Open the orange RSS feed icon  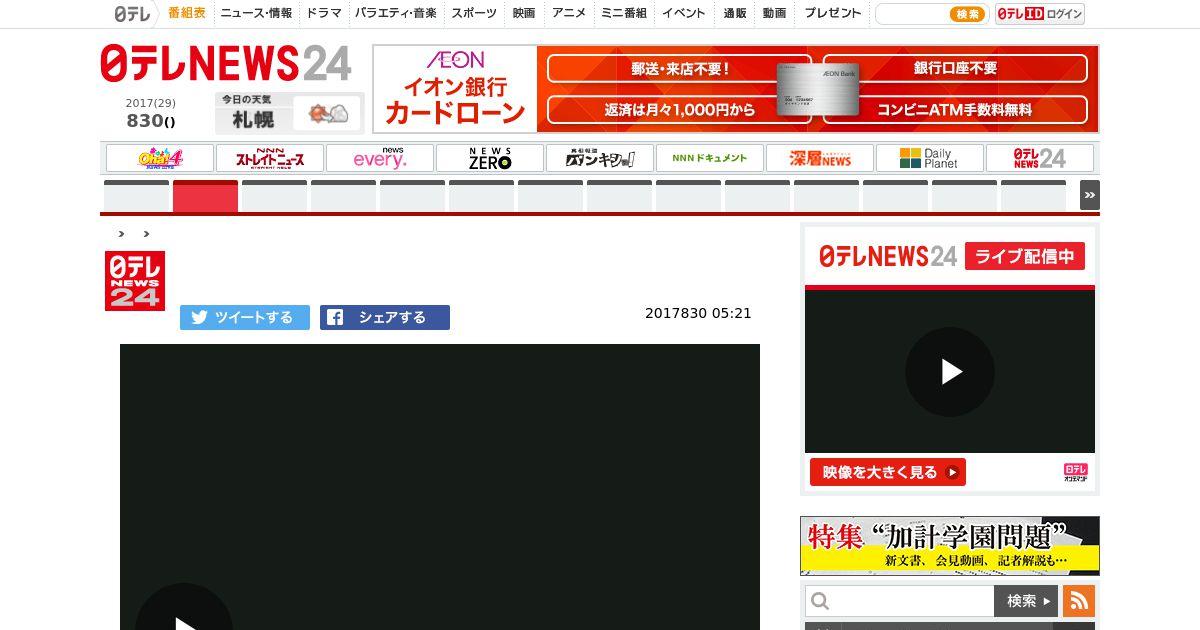click(x=1079, y=601)
